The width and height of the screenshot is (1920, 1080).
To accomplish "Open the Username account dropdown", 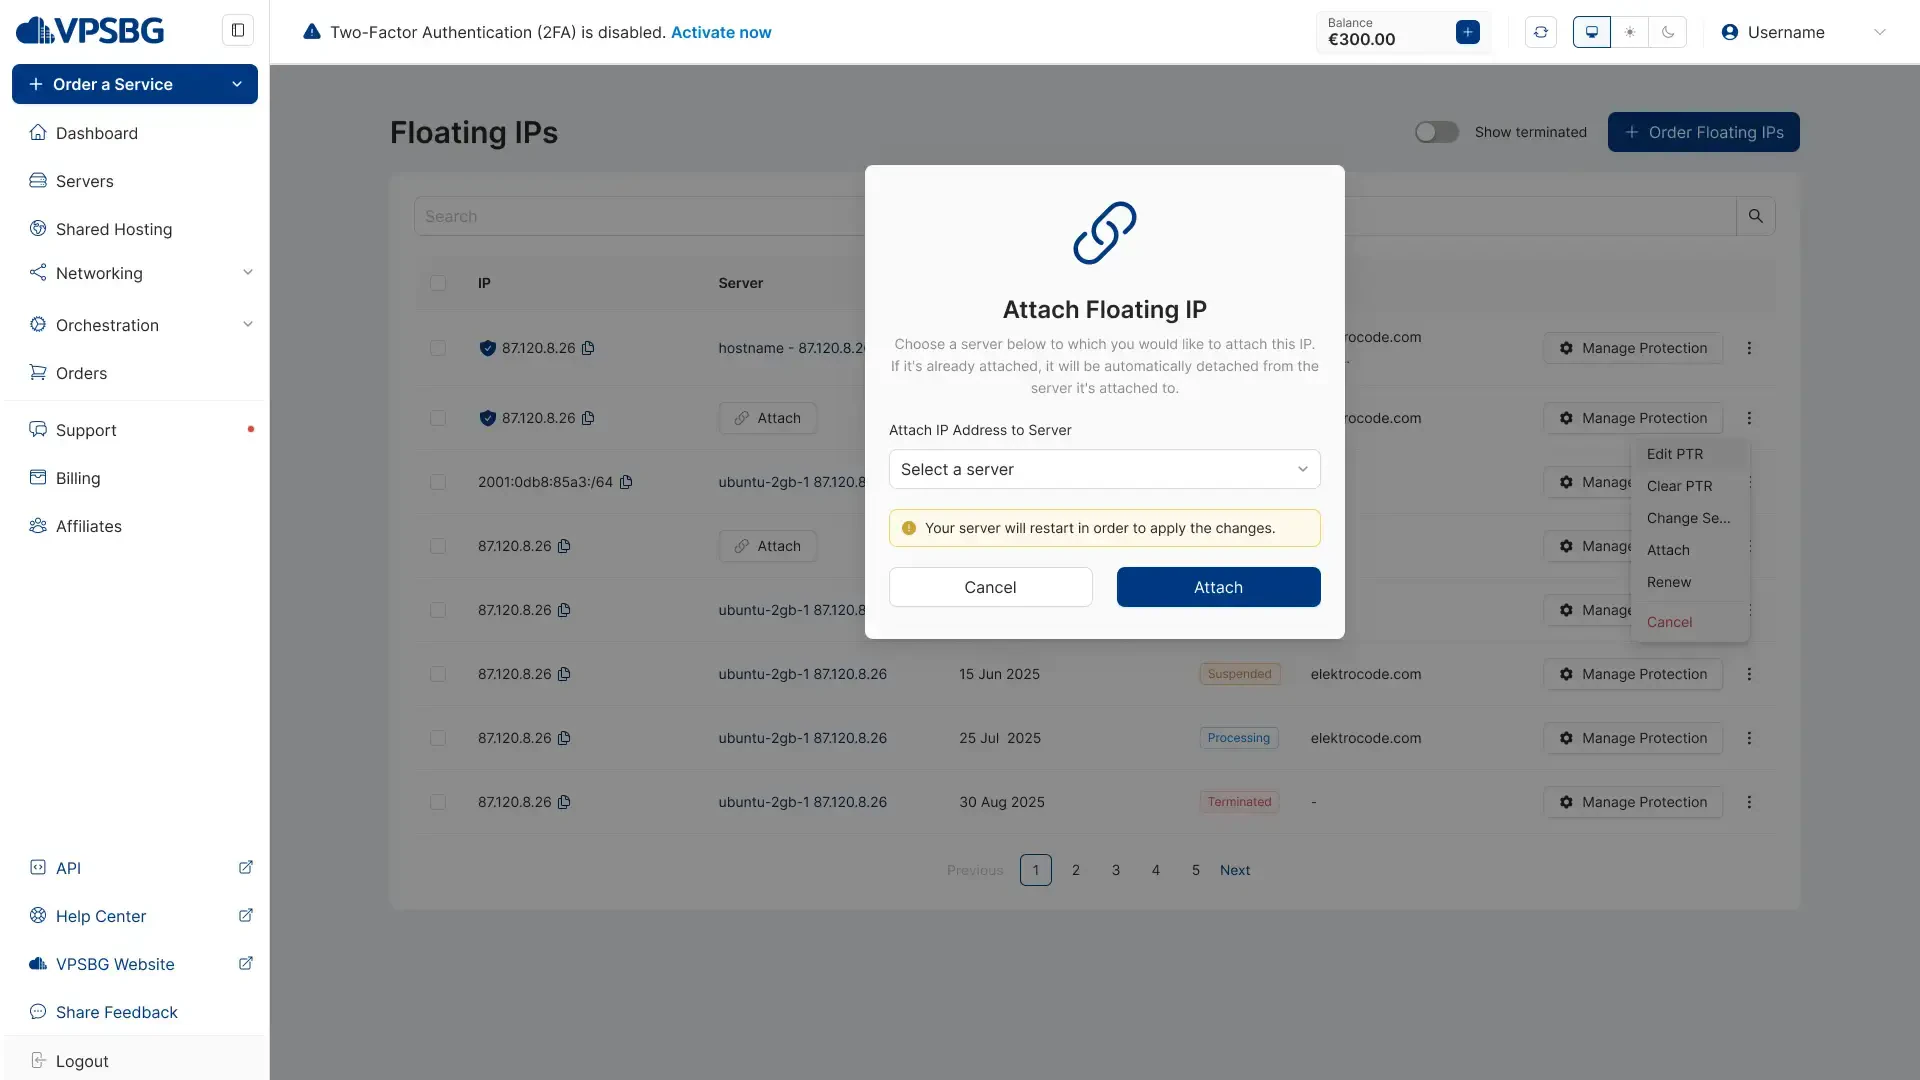I will click(1802, 32).
